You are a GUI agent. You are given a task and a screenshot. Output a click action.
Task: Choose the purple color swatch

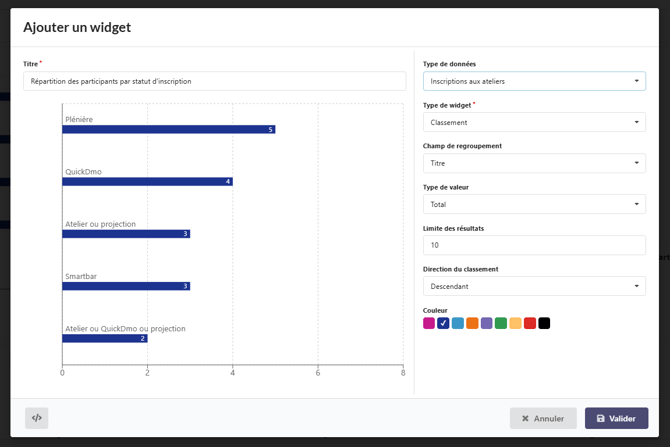(x=487, y=323)
